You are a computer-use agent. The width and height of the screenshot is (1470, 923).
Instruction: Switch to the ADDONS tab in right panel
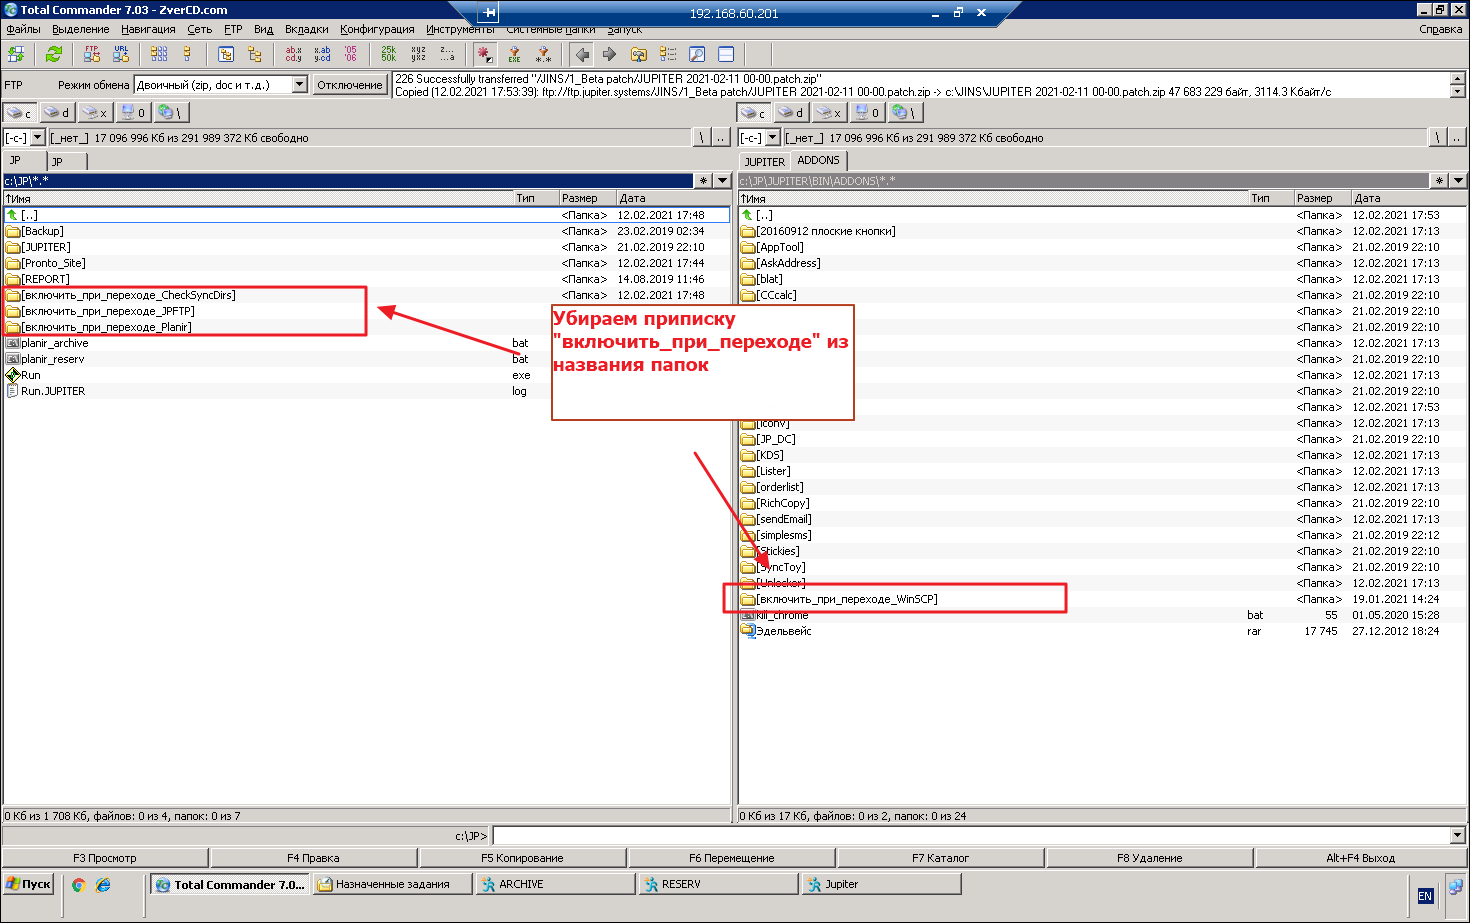click(x=818, y=160)
